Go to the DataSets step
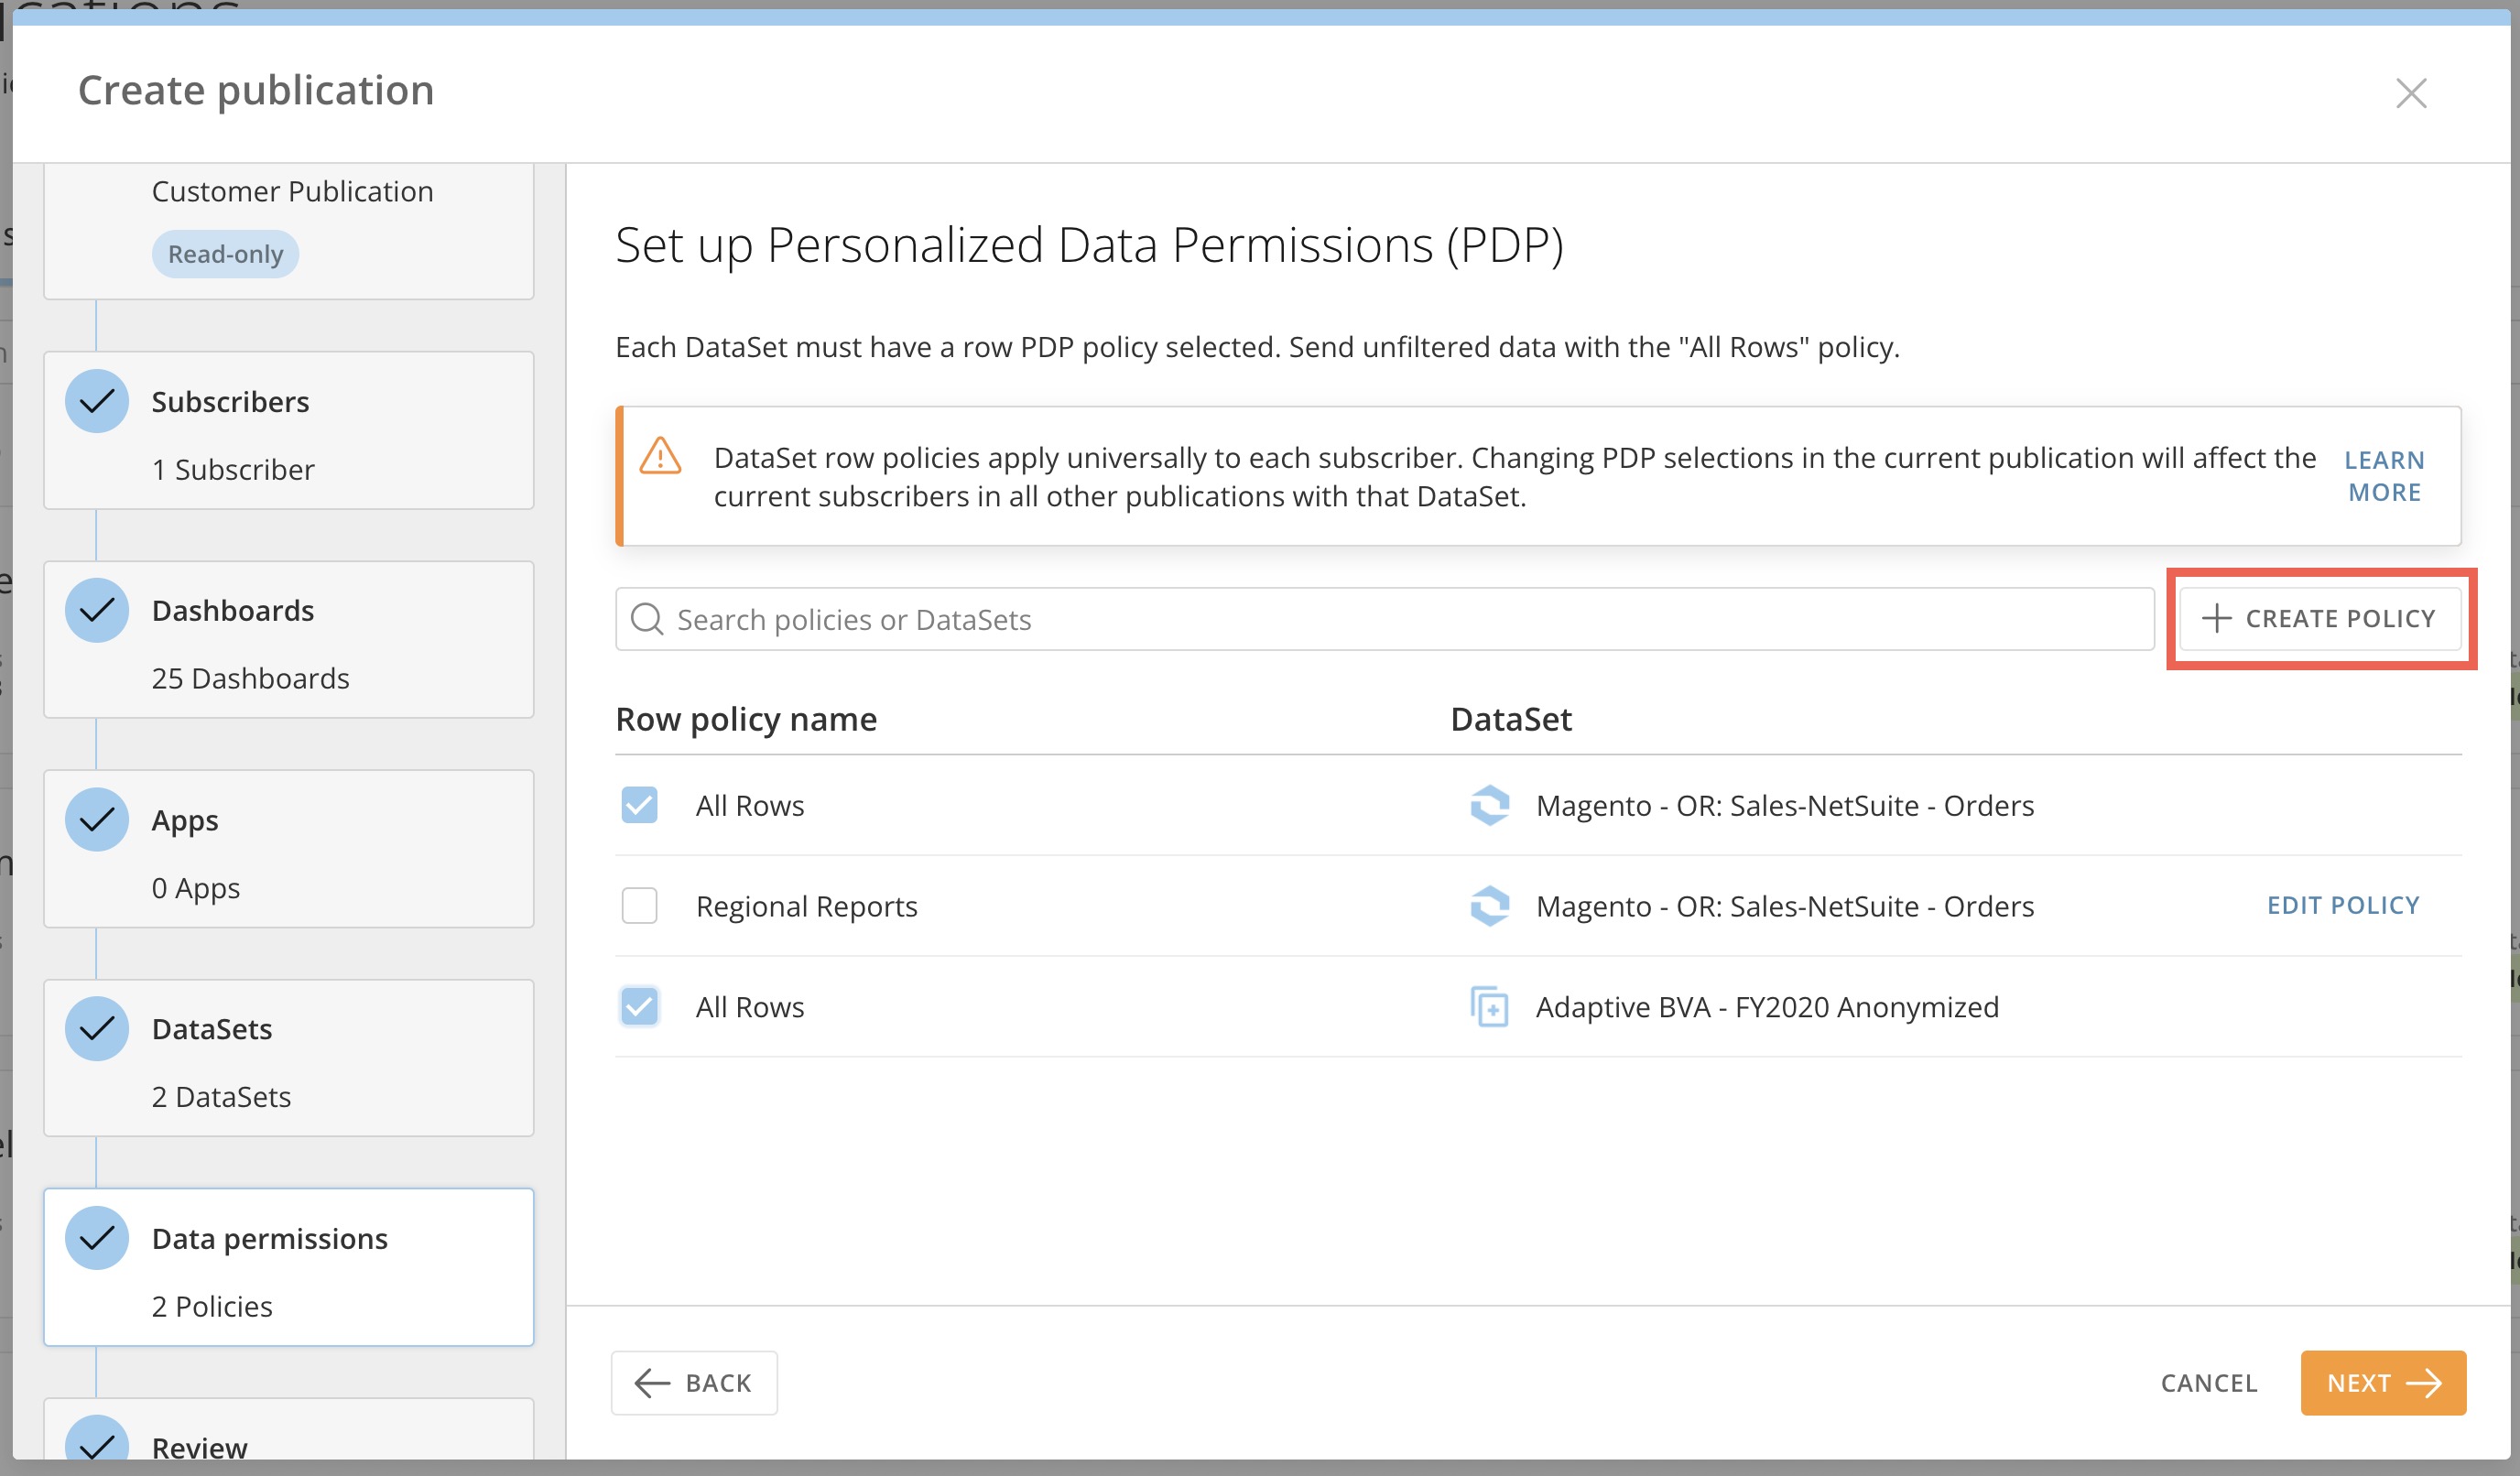 [x=289, y=1058]
